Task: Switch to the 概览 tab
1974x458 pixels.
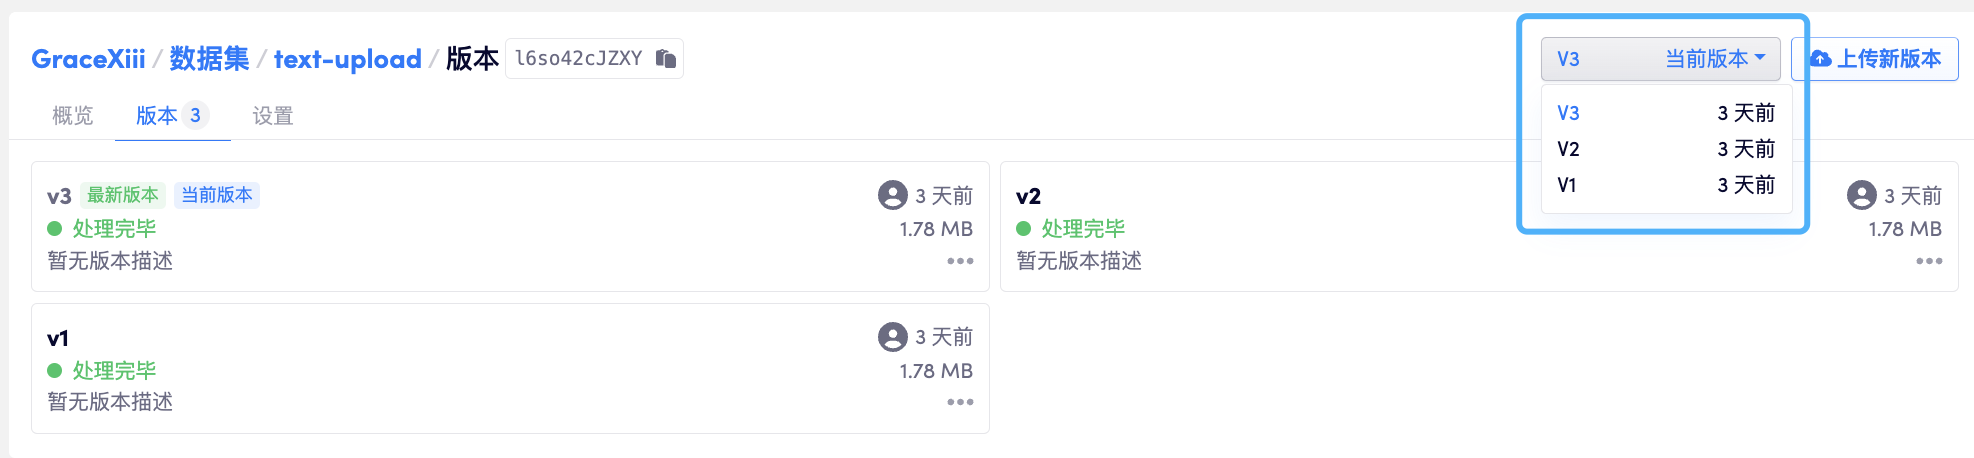Action: [x=72, y=116]
